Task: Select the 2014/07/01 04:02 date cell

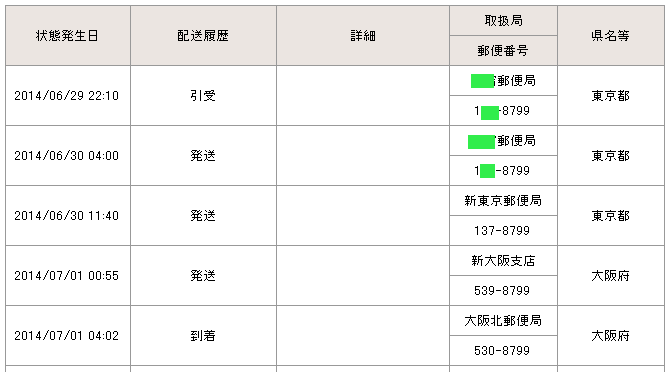Action: [x=68, y=336]
